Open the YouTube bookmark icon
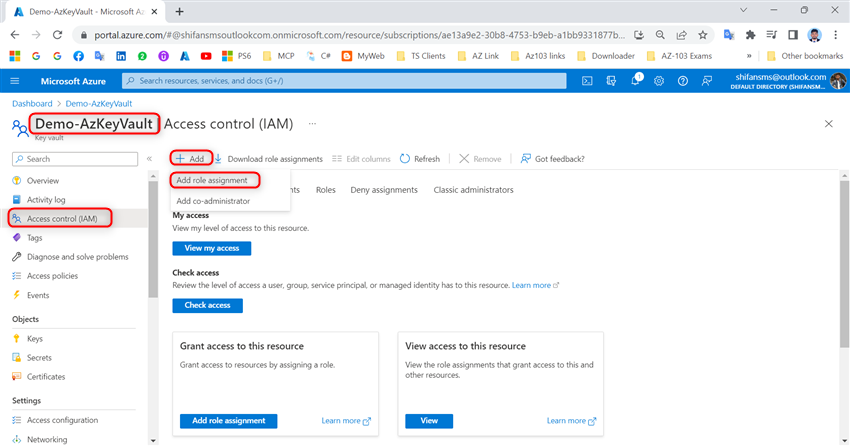This screenshot has width=850, height=446. (206, 56)
